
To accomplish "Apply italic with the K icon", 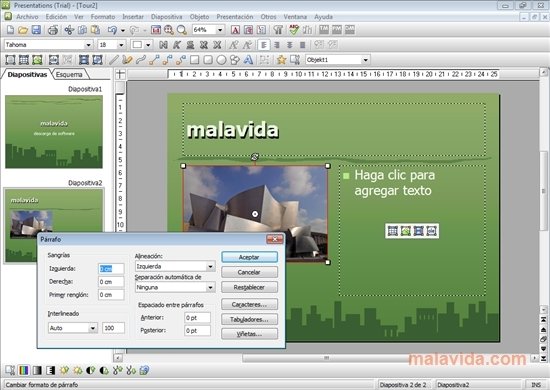I will [176, 45].
